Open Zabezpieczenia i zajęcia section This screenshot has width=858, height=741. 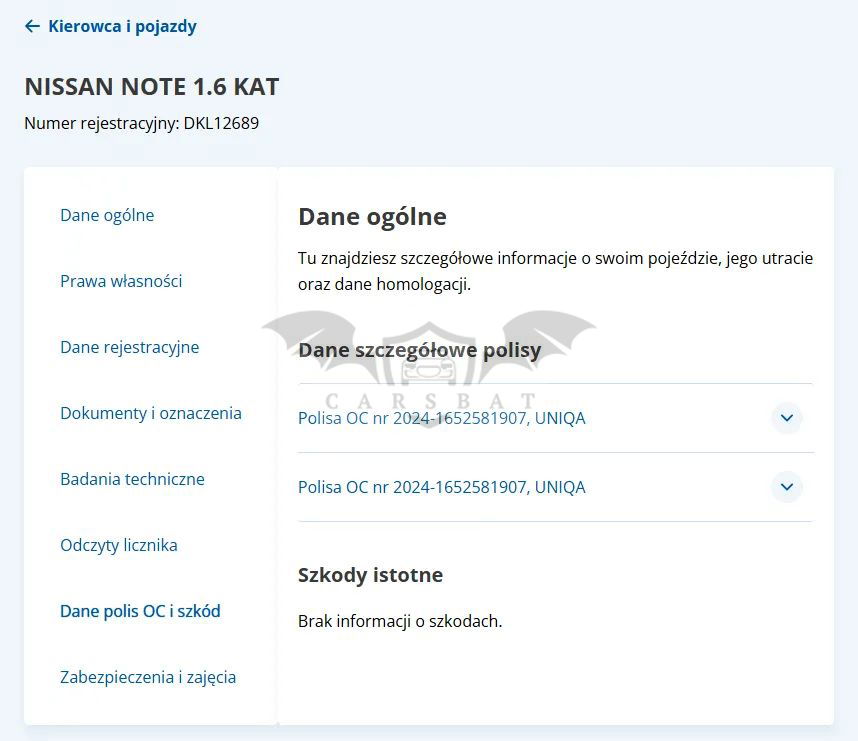(148, 677)
